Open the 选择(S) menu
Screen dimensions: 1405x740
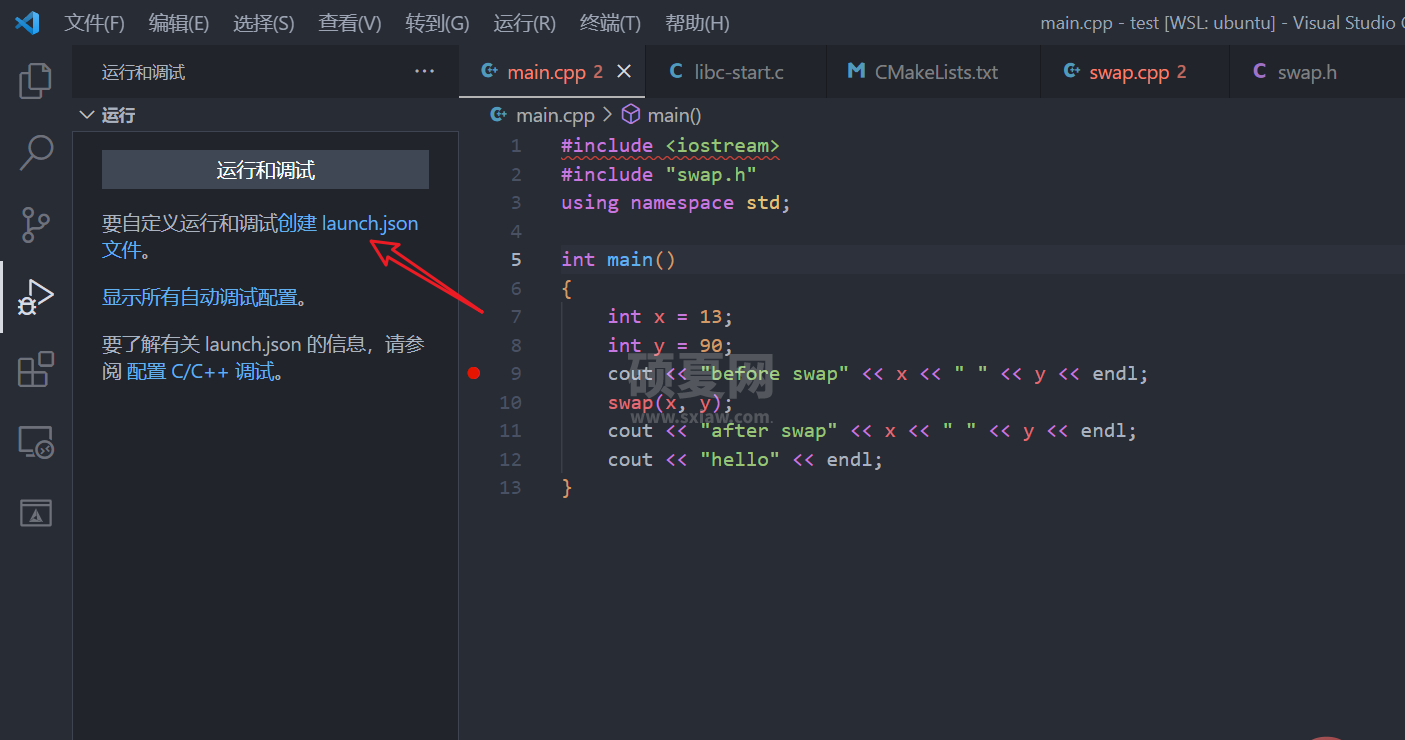pyautogui.click(x=264, y=23)
